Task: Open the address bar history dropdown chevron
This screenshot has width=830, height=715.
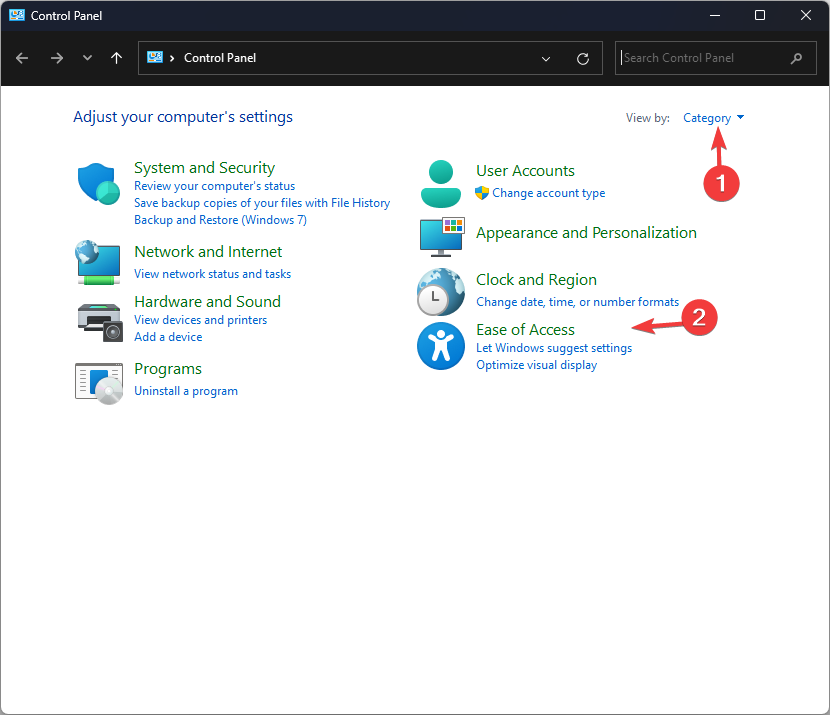Action: (546, 59)
